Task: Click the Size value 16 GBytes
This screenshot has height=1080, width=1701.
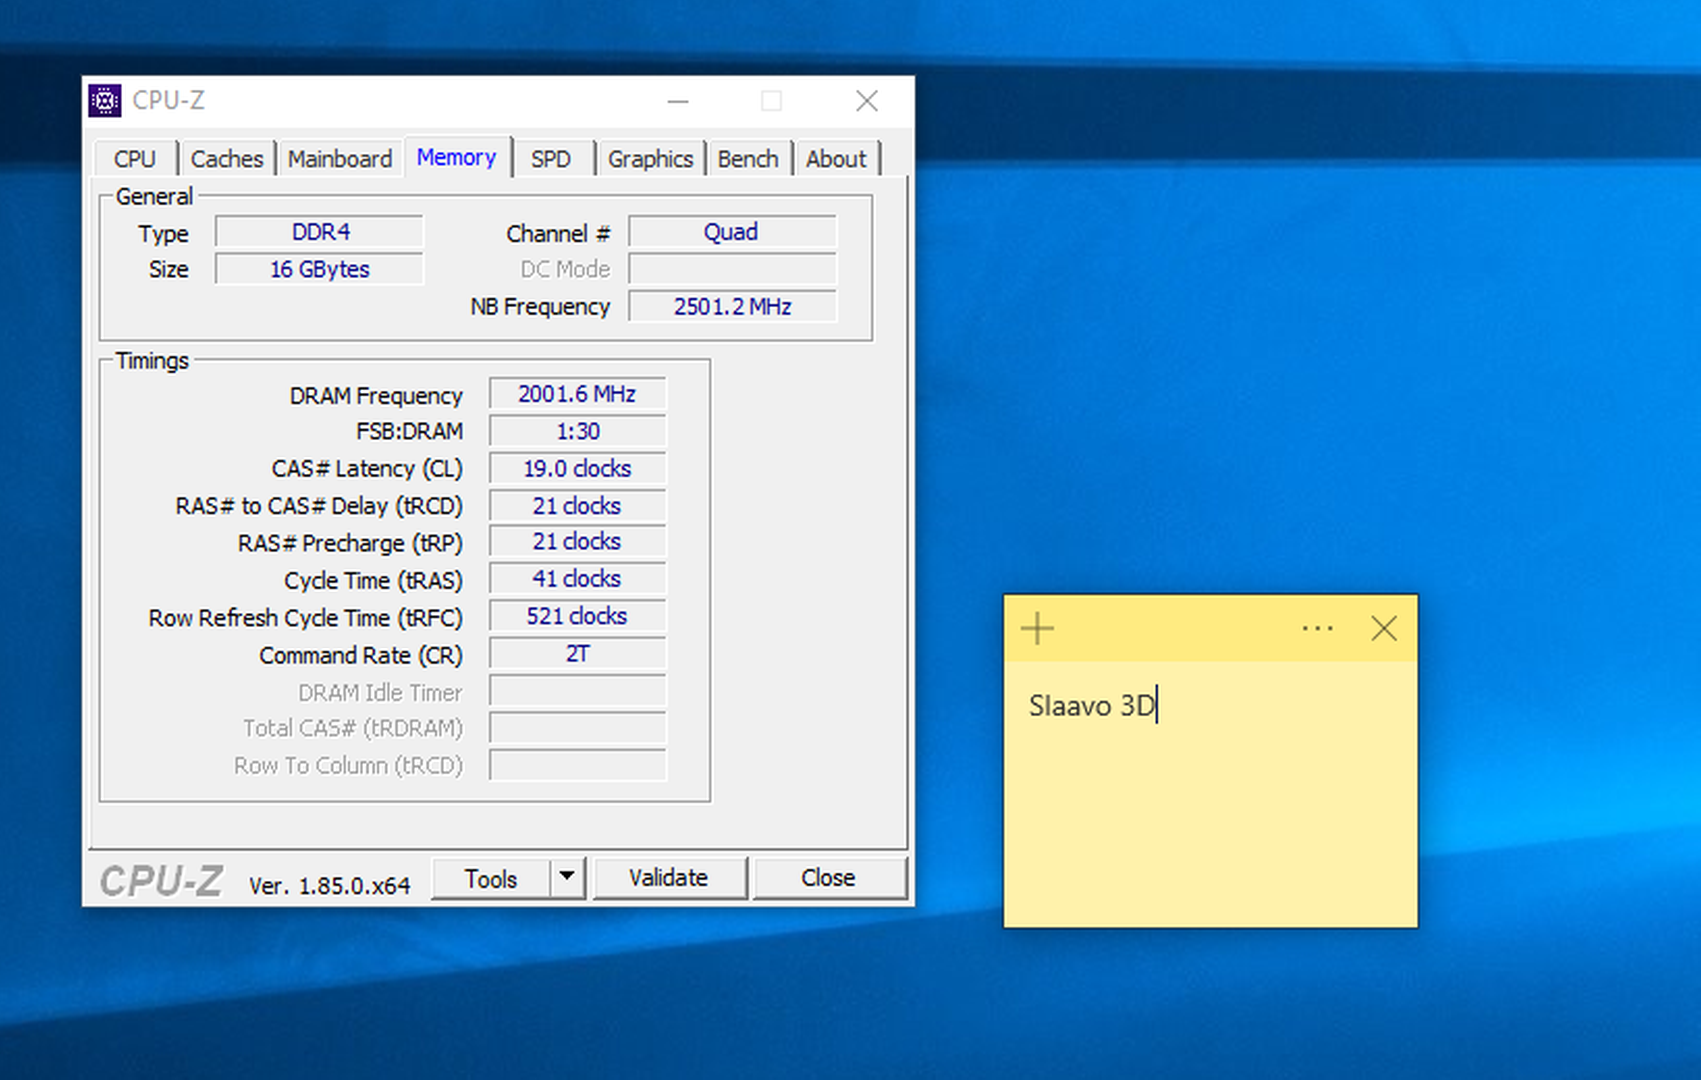Action: click(x=320, y=269)
